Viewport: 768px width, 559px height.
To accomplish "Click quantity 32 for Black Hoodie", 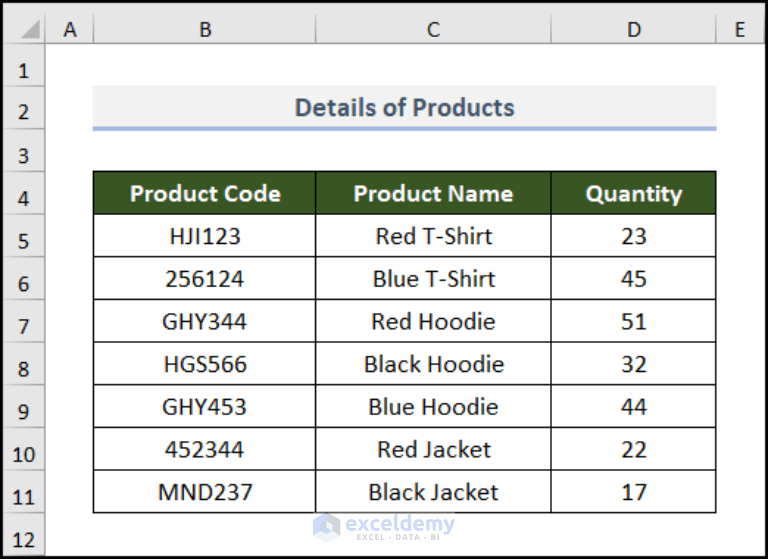I will coord(633,364).
